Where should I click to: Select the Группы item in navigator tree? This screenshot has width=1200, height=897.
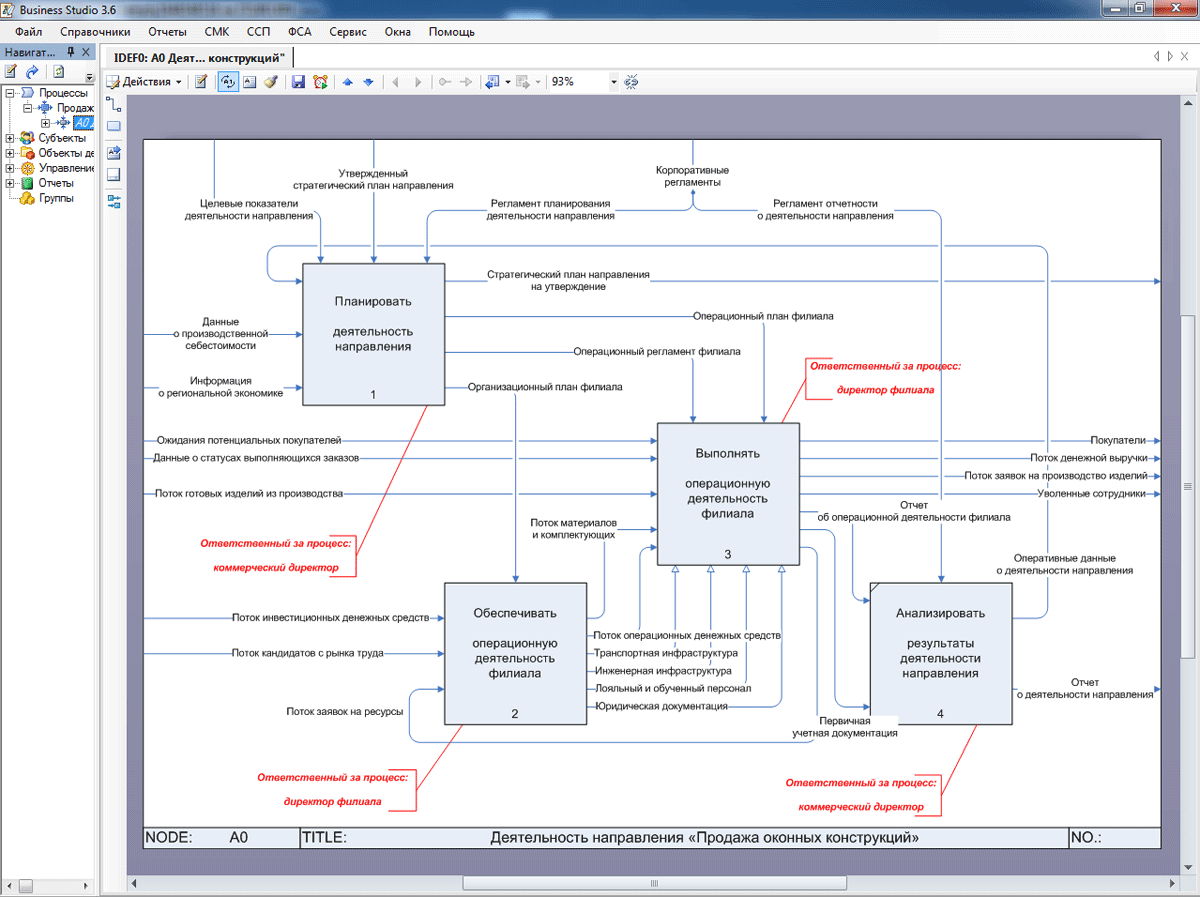pyautogui.click(x=55, y=198)
